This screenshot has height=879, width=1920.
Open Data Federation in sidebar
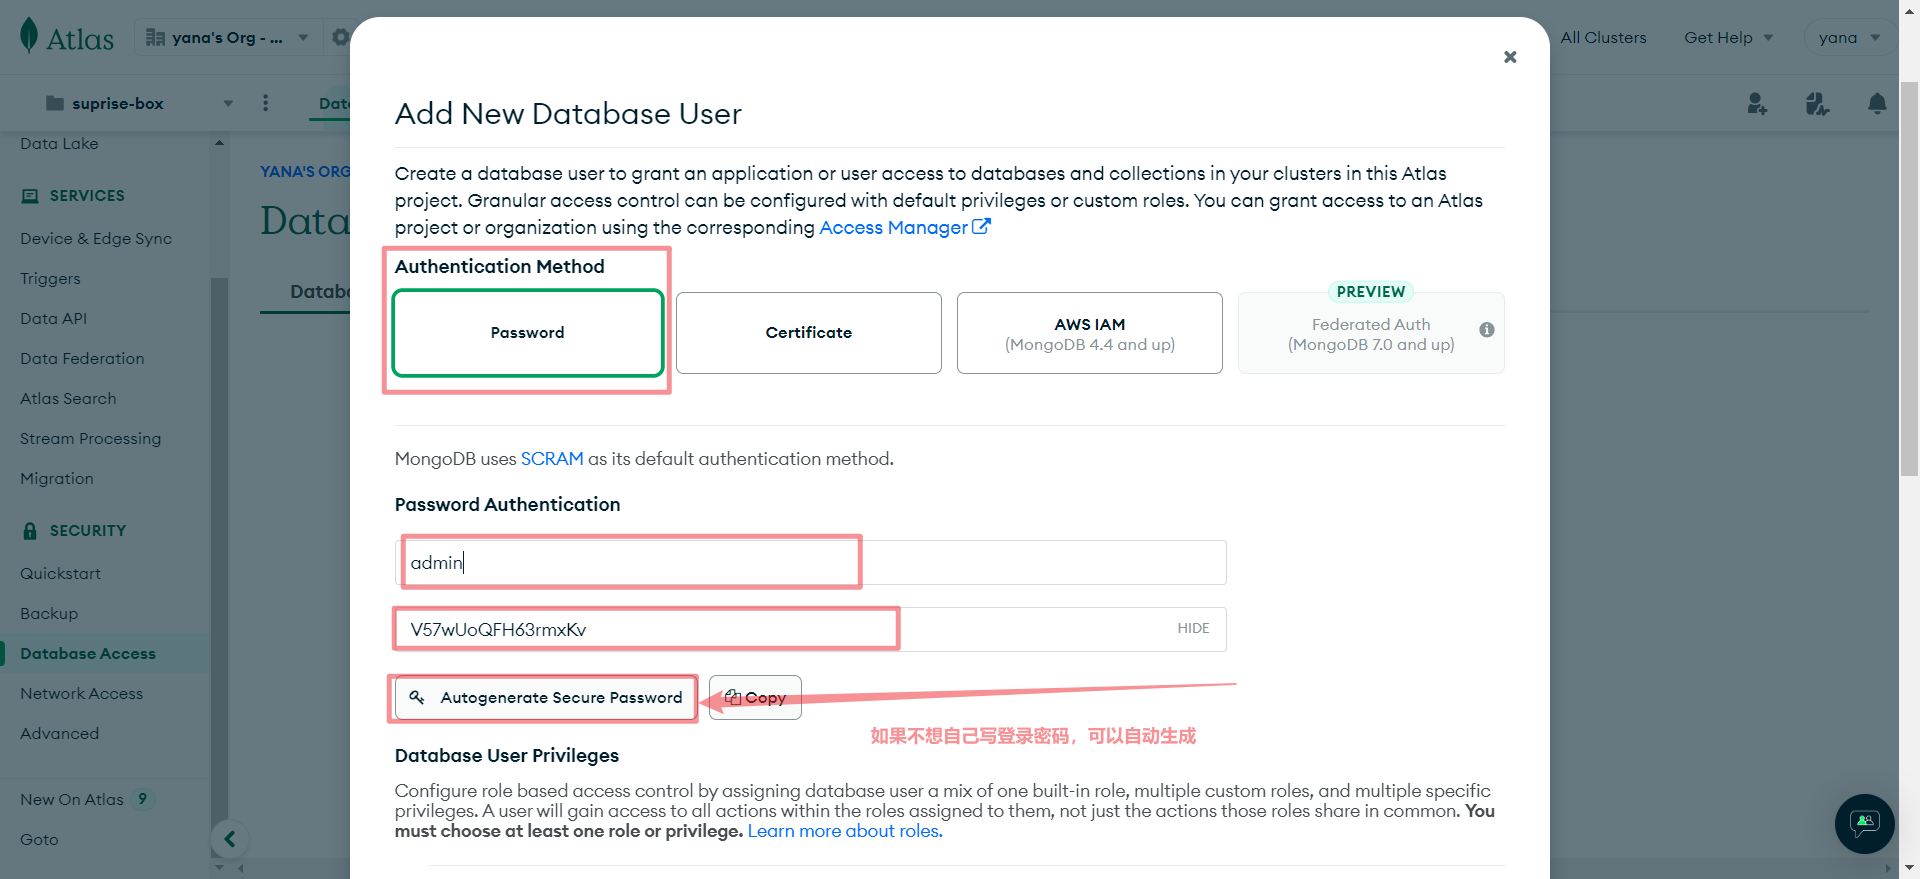pos(82,359)
